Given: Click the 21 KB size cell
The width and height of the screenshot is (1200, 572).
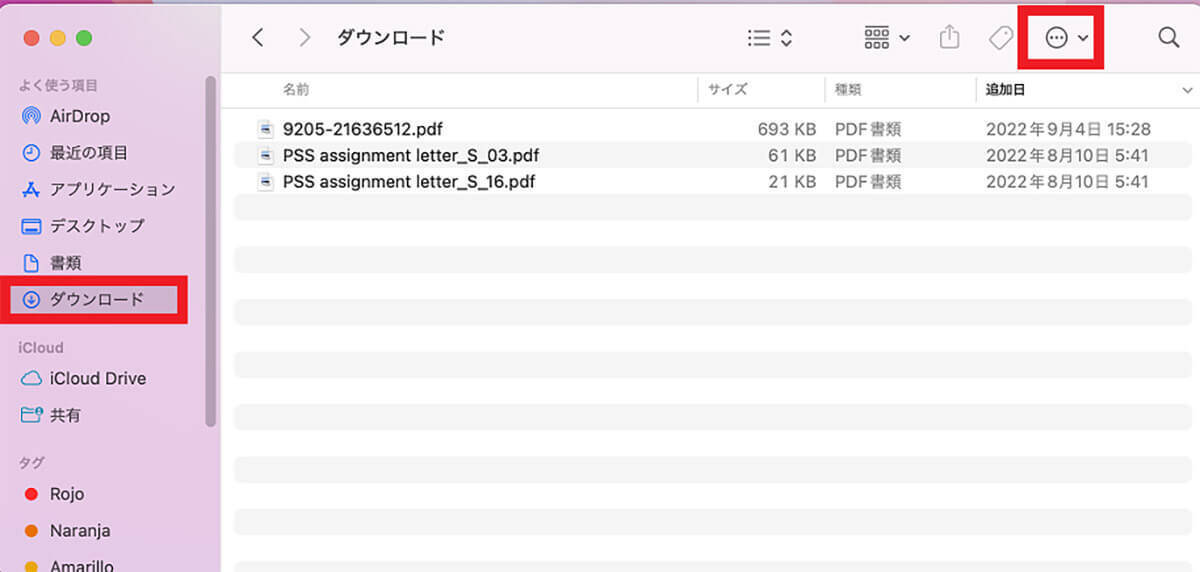Looking at the screenshot, I should 792,182.
